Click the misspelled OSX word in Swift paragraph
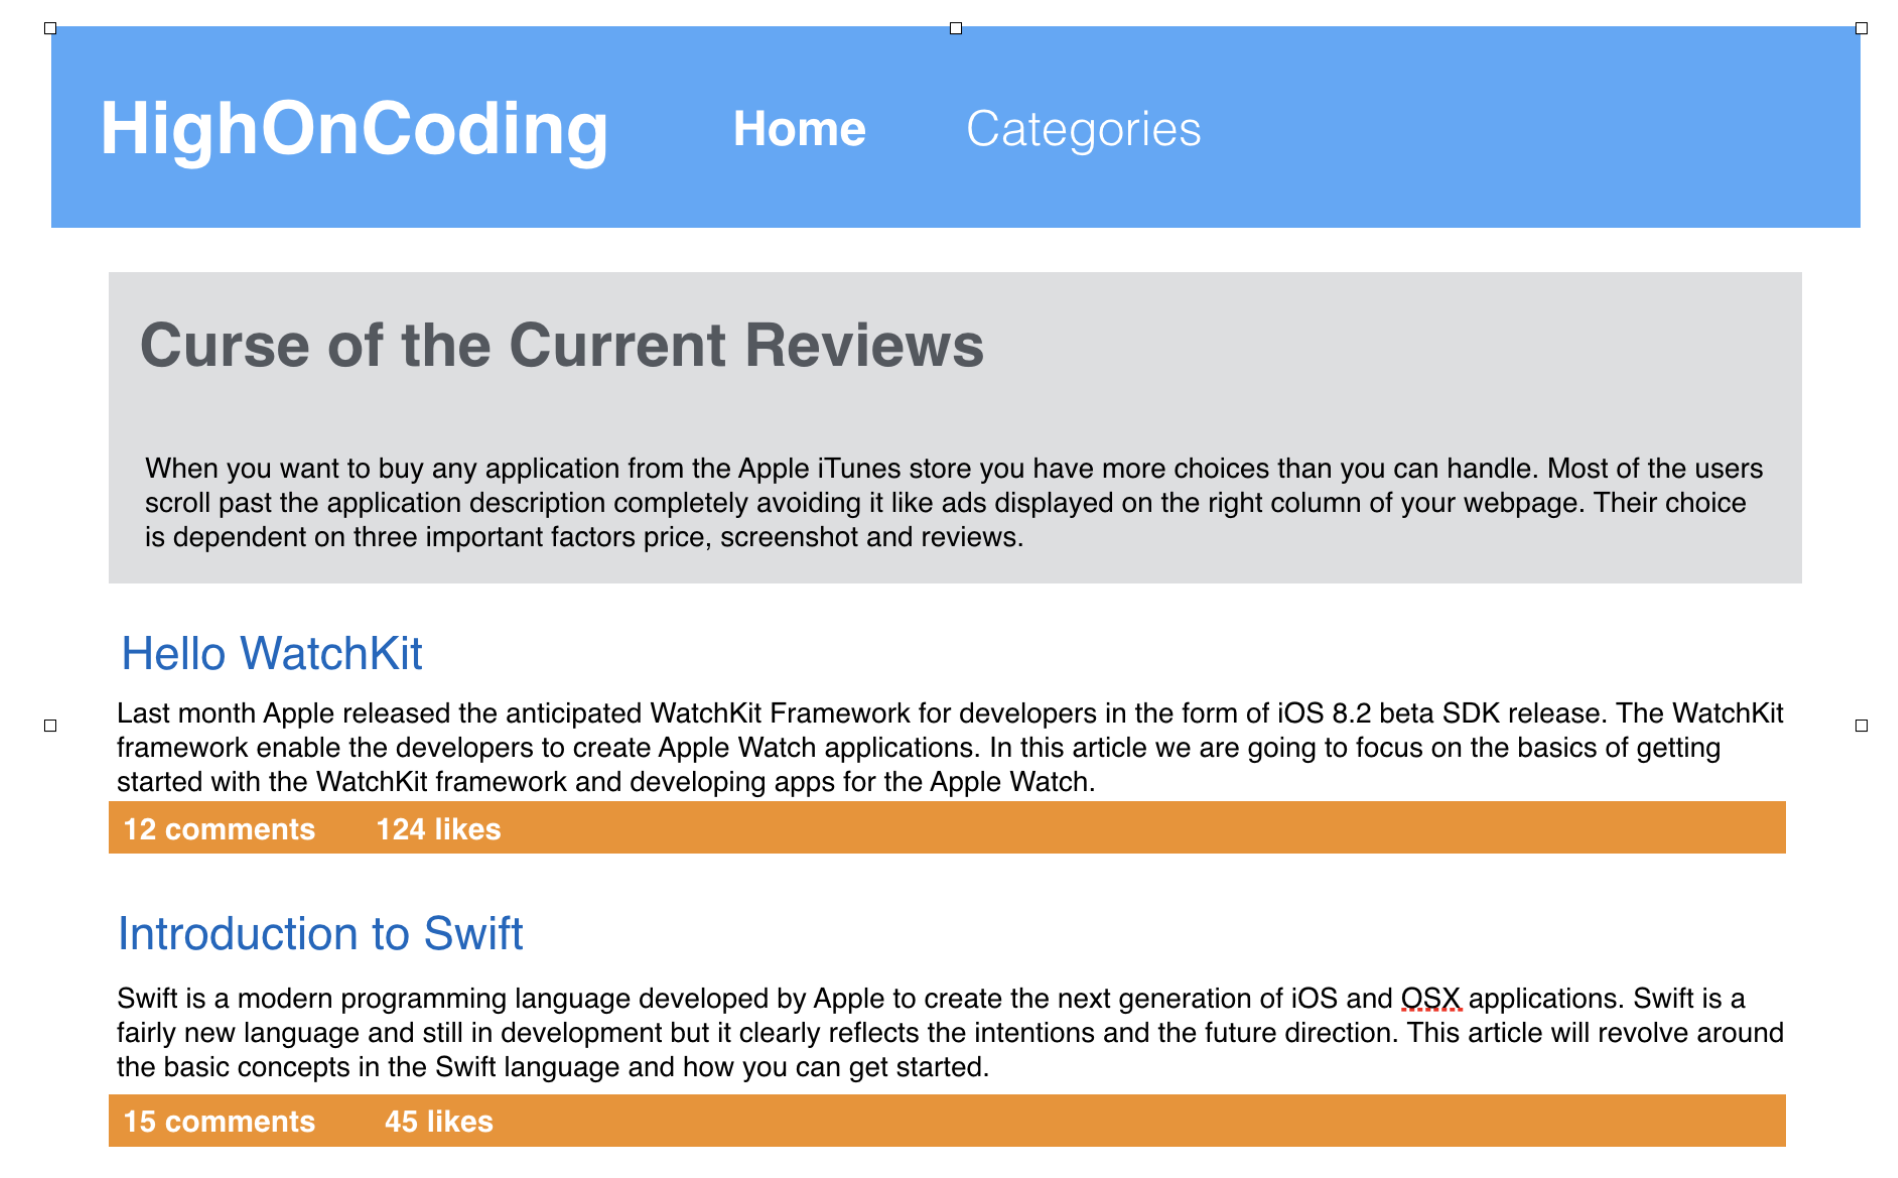1898x1178 pixels. click(x=1430, y=997)
